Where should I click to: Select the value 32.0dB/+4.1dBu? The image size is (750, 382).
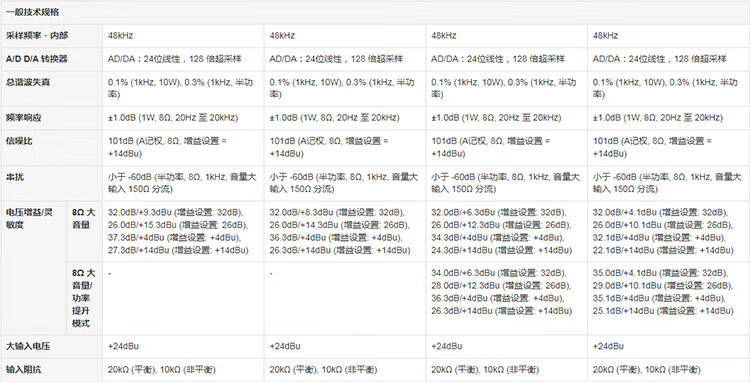[624, 212]
